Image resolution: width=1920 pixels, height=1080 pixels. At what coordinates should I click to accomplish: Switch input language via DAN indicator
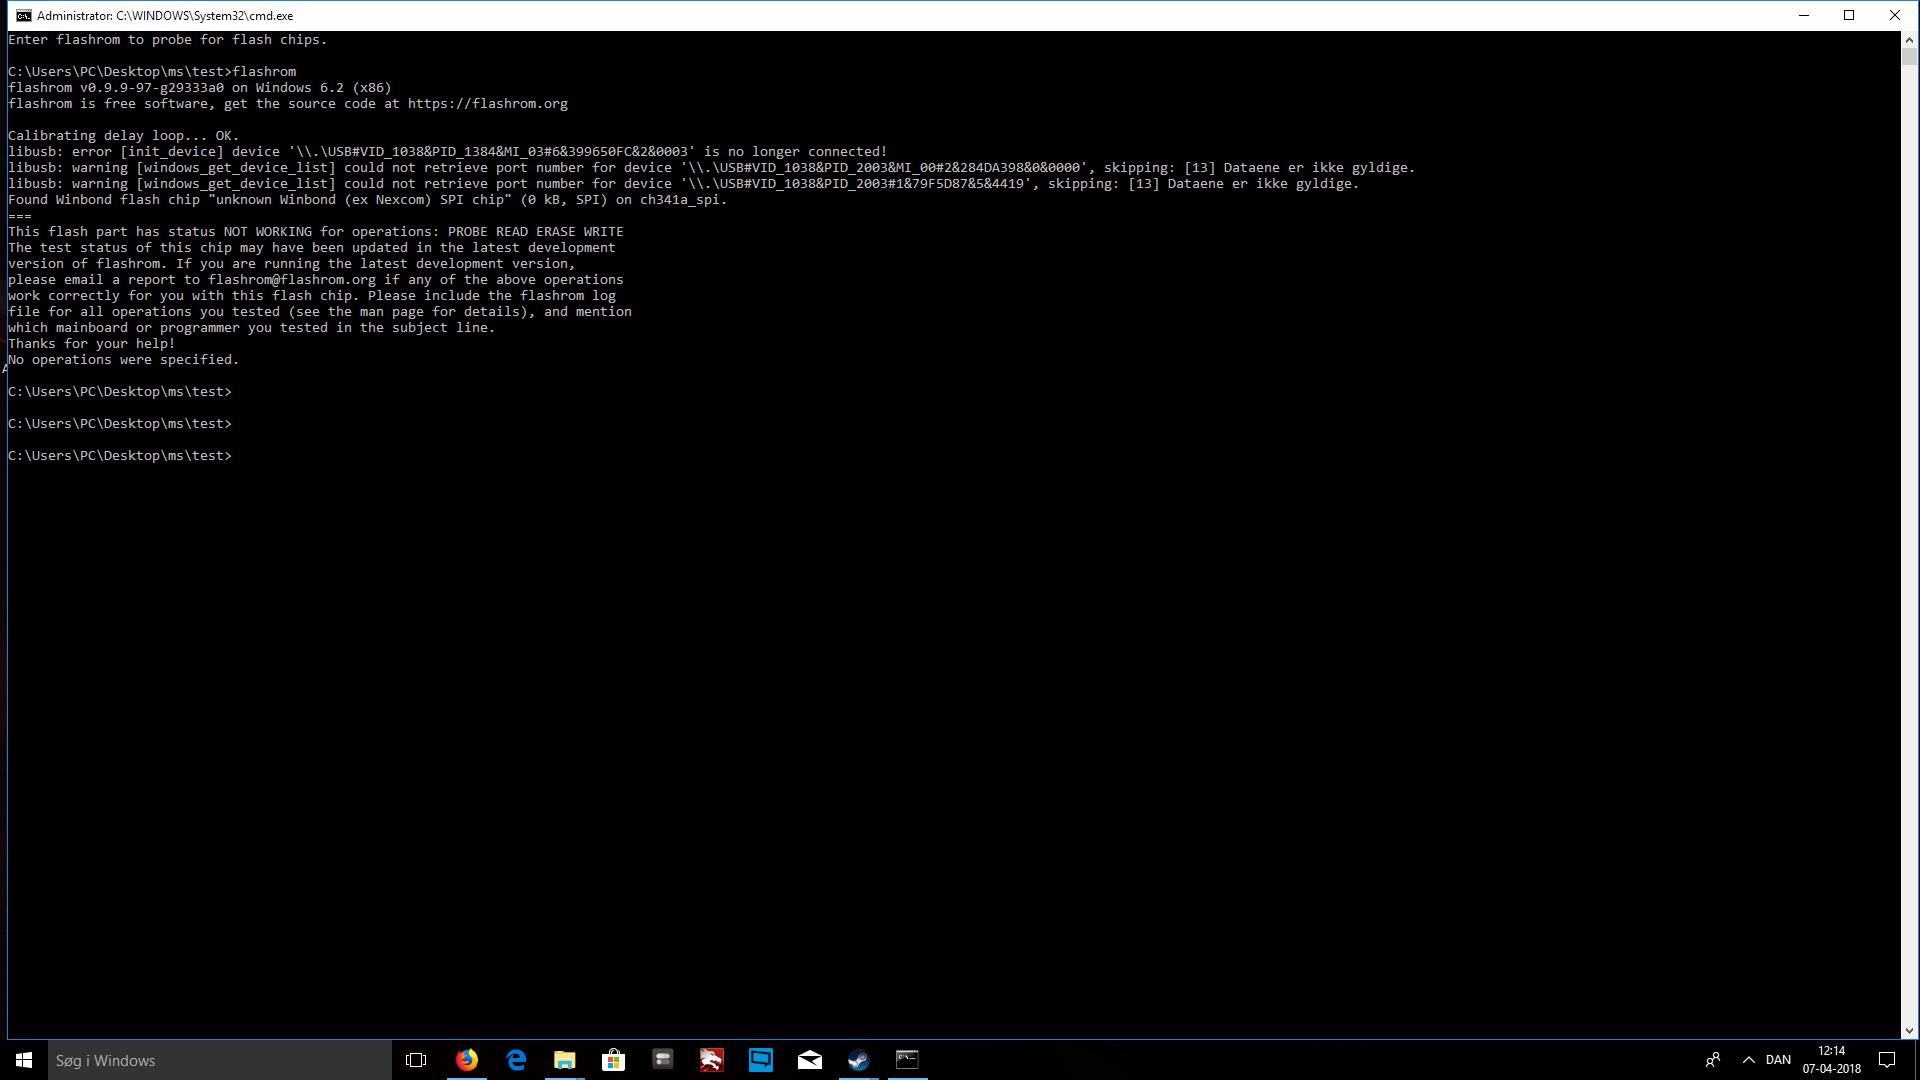point(1778,1060)
